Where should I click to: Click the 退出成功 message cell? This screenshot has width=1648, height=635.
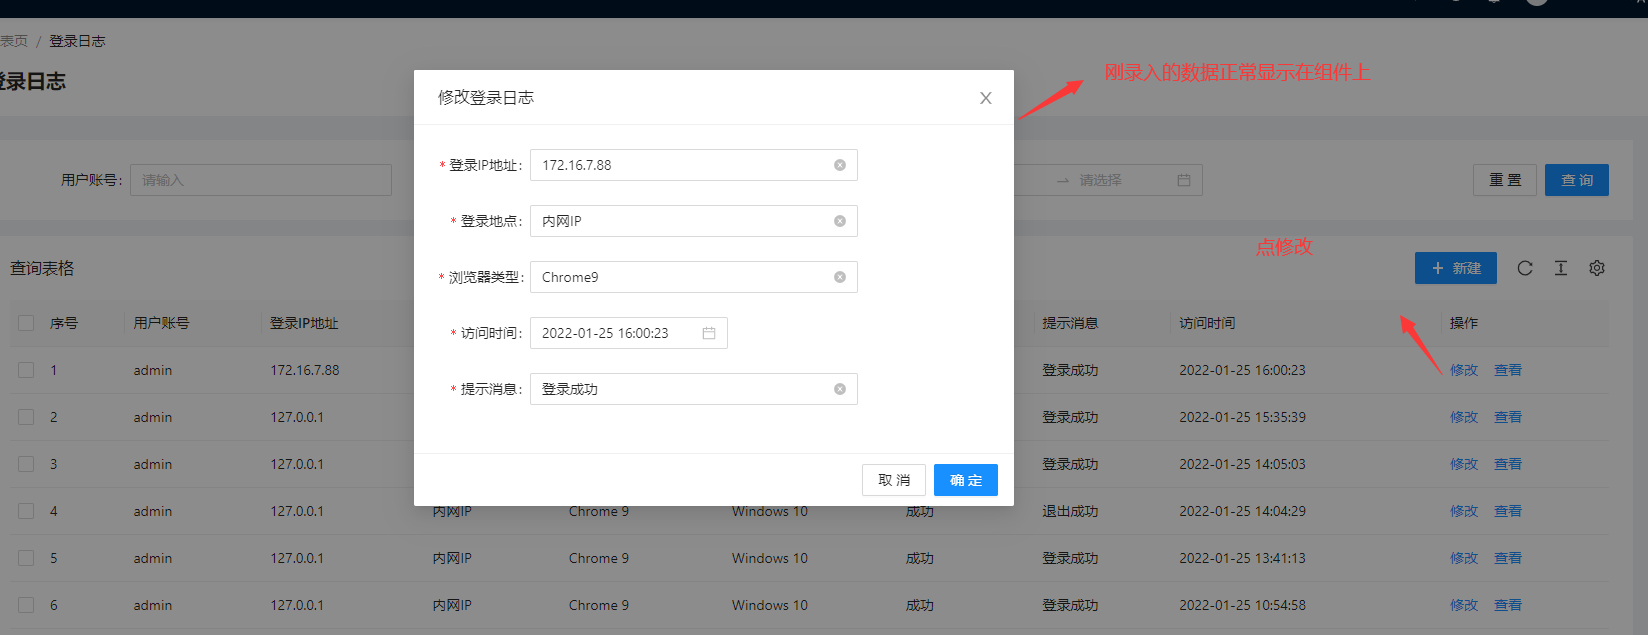tap(1070, 511)
